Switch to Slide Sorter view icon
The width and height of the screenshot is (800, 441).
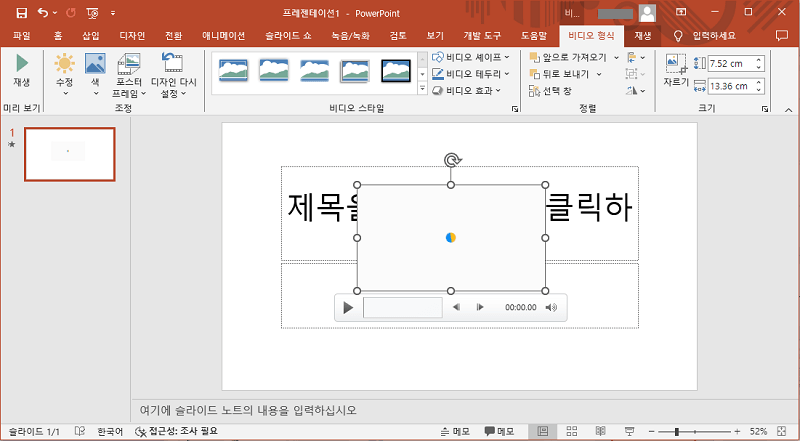(572, 431)
